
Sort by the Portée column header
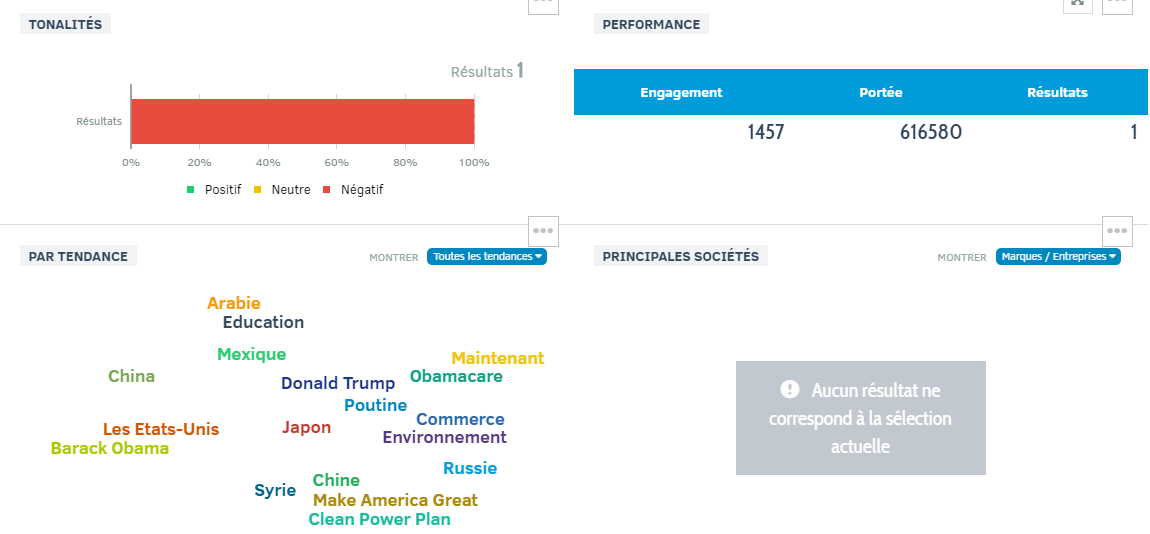[x=881, y=92]
